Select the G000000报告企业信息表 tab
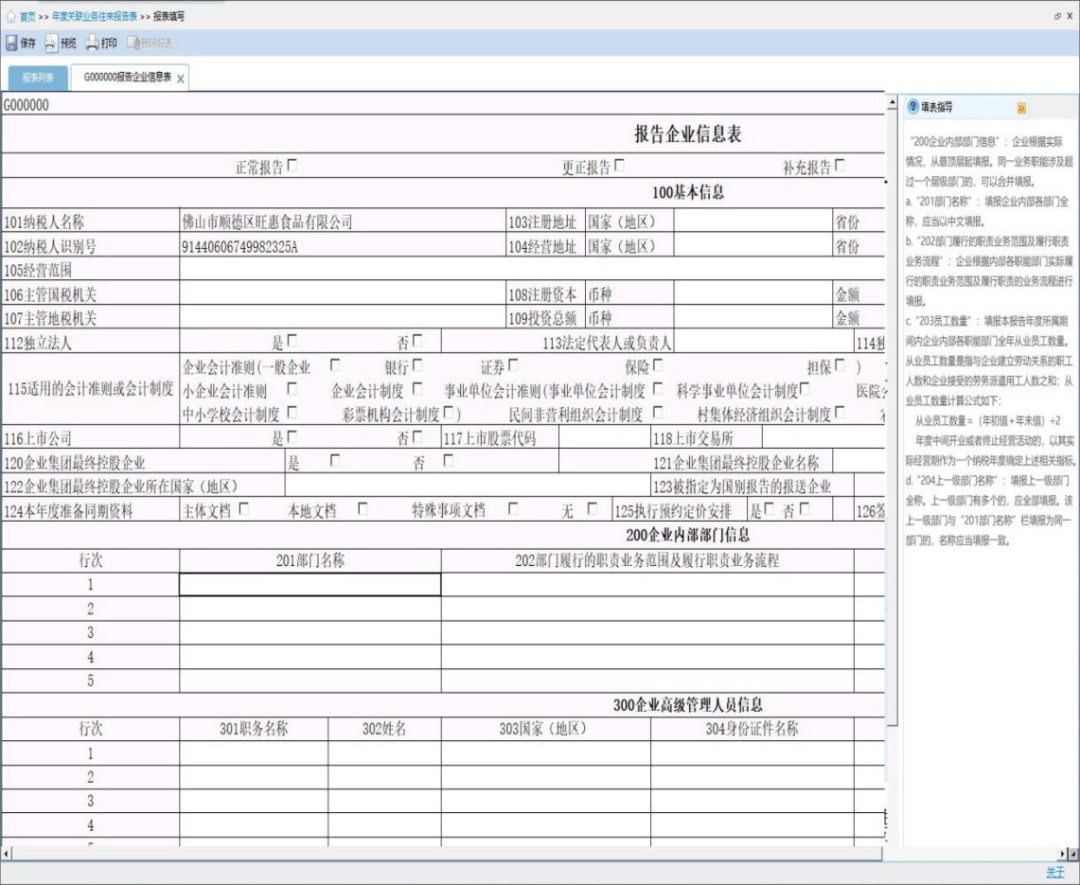The image size is (1080, 885). click(127, 77)
